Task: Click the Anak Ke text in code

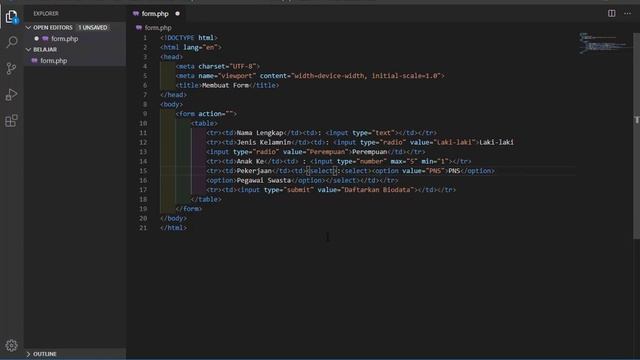Action: [250, 161]
